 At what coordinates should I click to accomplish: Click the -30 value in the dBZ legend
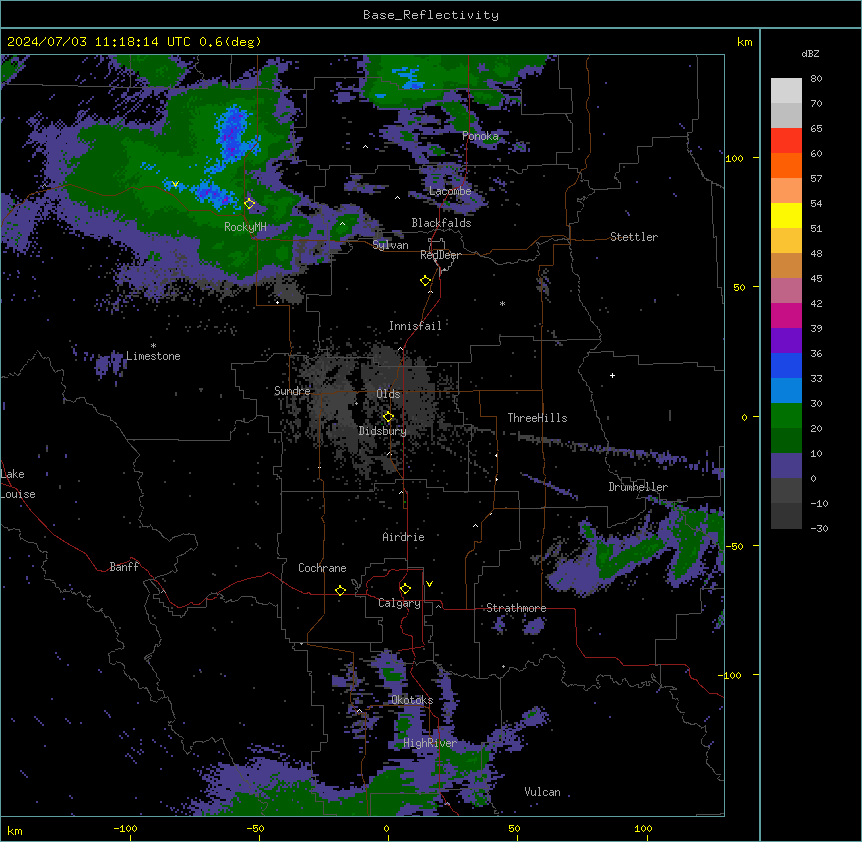(x=819, y=528)
